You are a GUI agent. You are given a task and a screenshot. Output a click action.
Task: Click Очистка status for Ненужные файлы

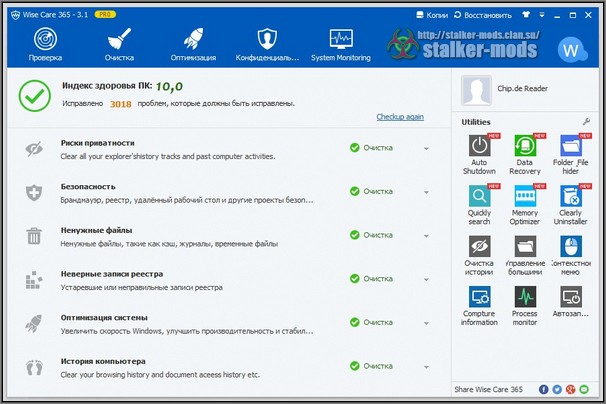[371, 235]
